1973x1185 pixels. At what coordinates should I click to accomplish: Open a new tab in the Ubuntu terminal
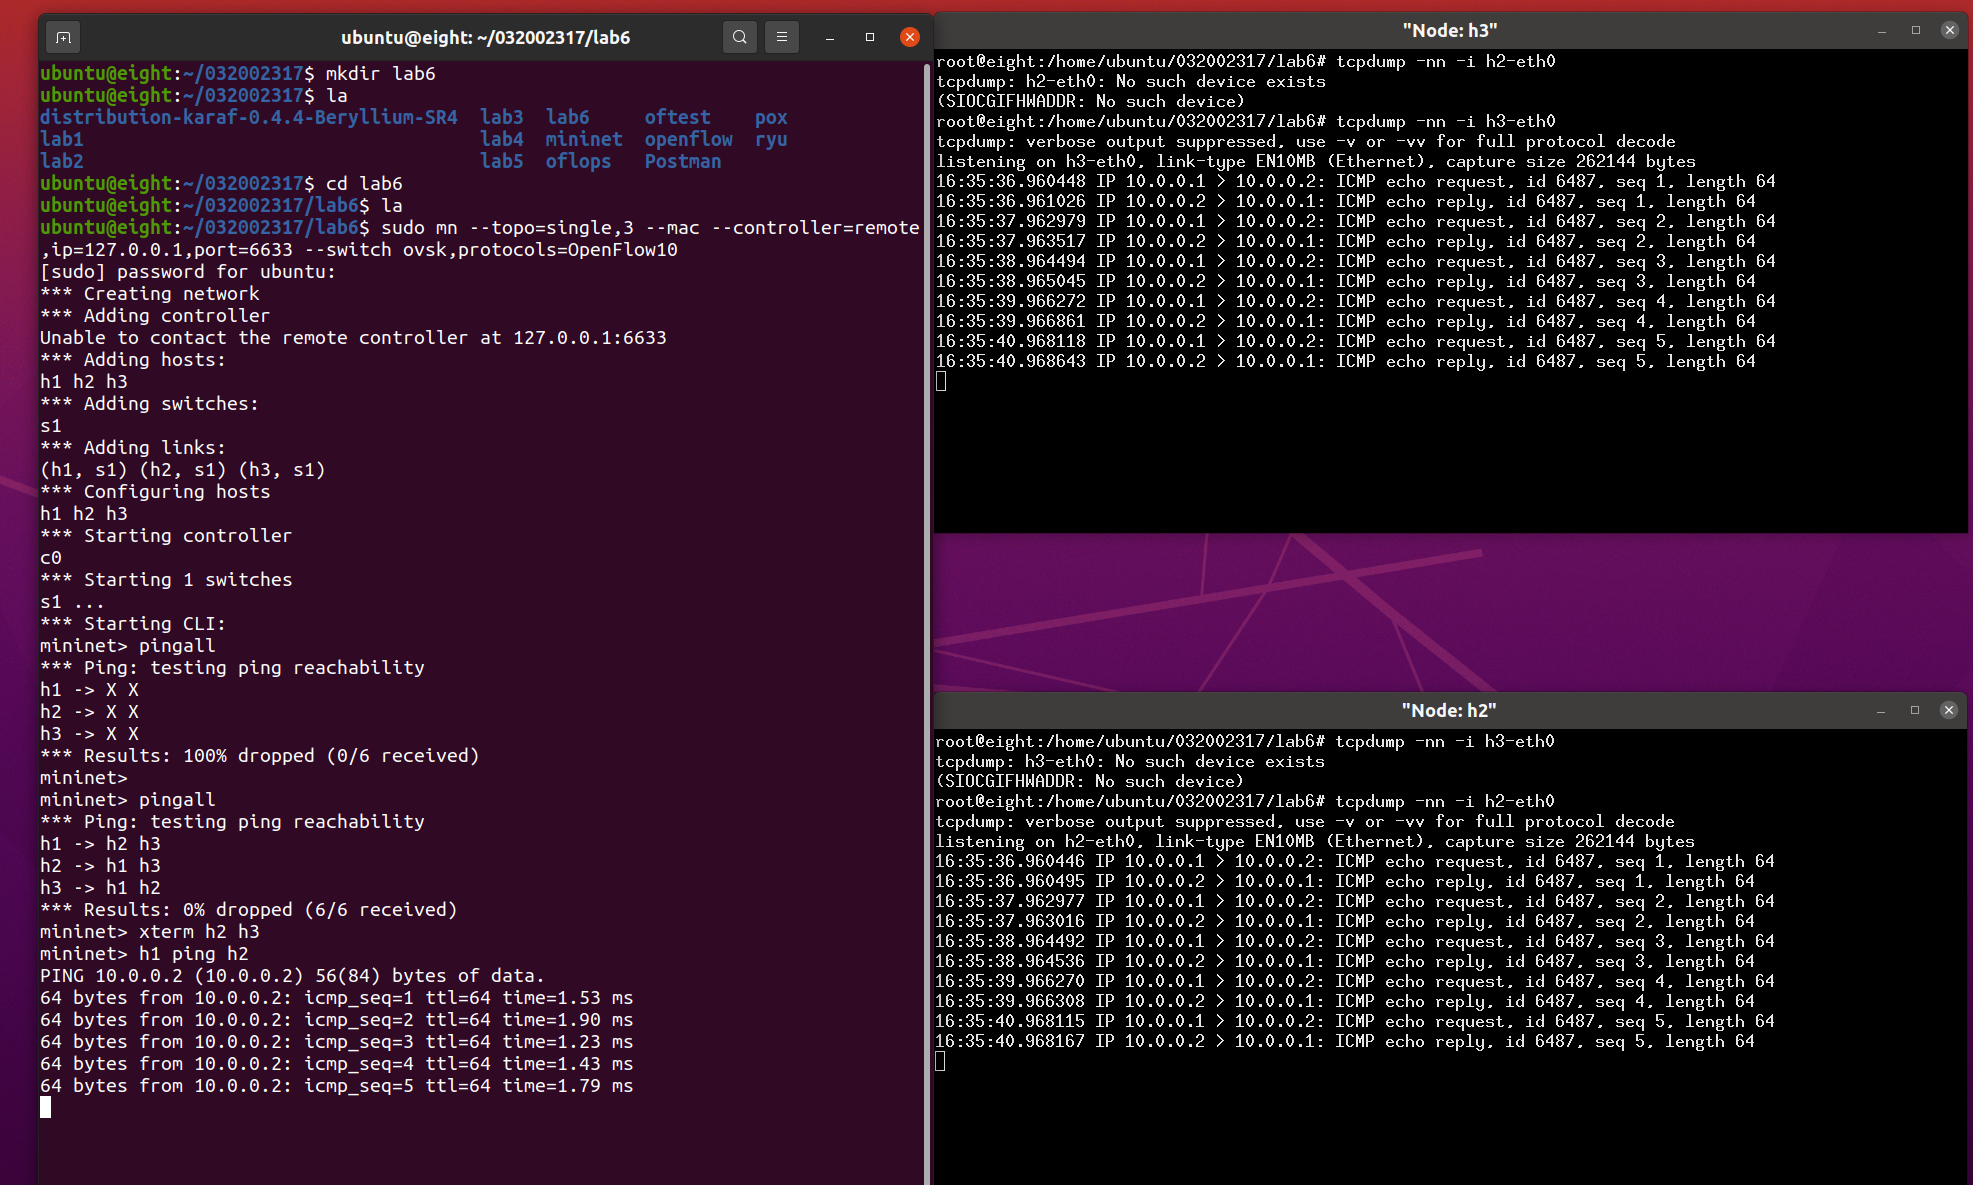63,38
